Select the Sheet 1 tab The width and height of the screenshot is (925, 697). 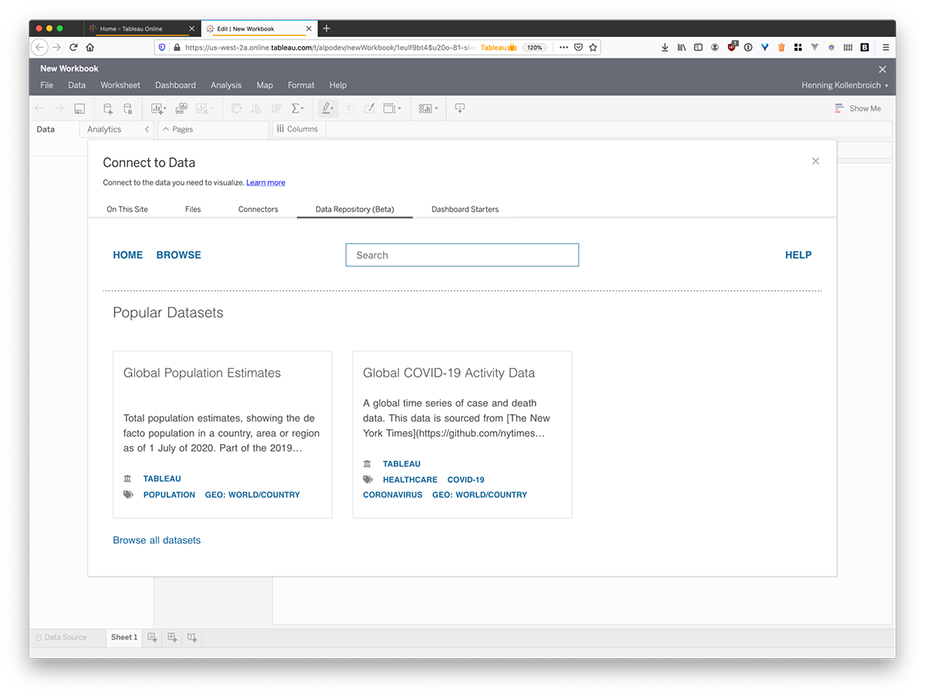pyautogui.click(x=124, y=637)
